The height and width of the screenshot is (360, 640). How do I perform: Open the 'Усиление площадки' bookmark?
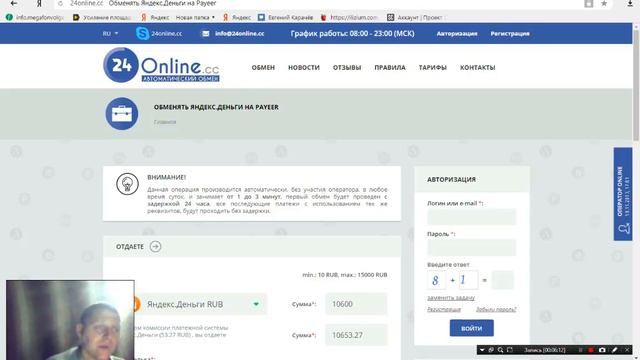pos(102,18)
